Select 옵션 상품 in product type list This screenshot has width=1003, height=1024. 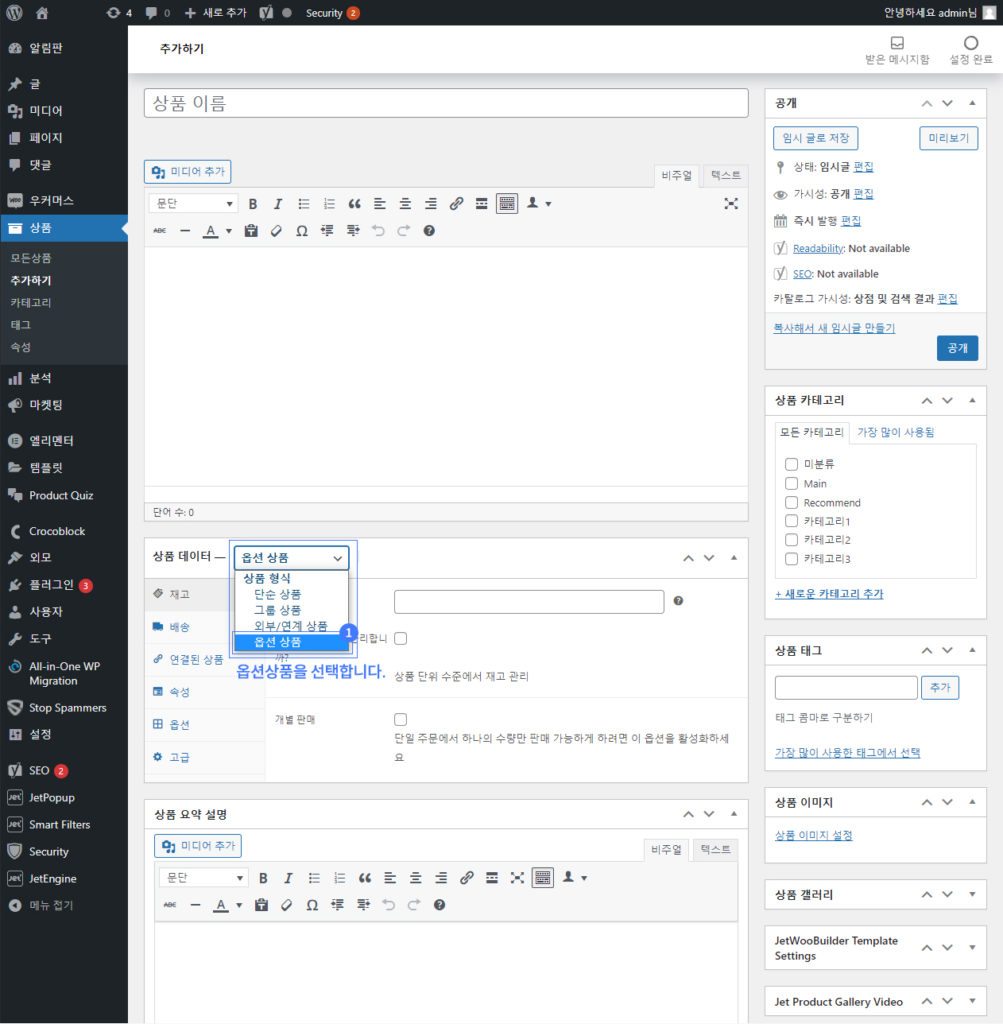coord(290,642)
